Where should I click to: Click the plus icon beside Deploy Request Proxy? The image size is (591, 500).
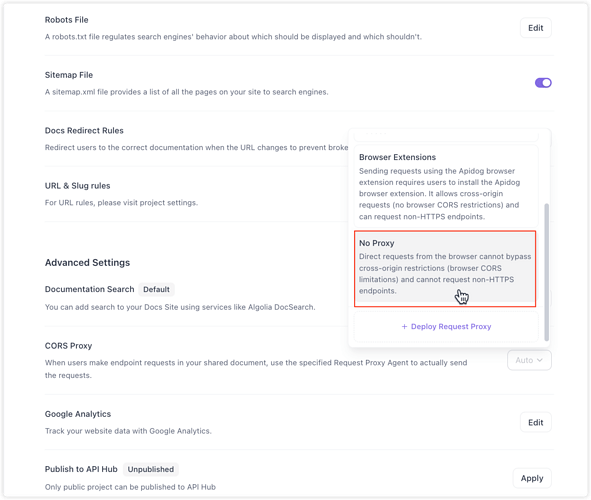pos(404,327)
